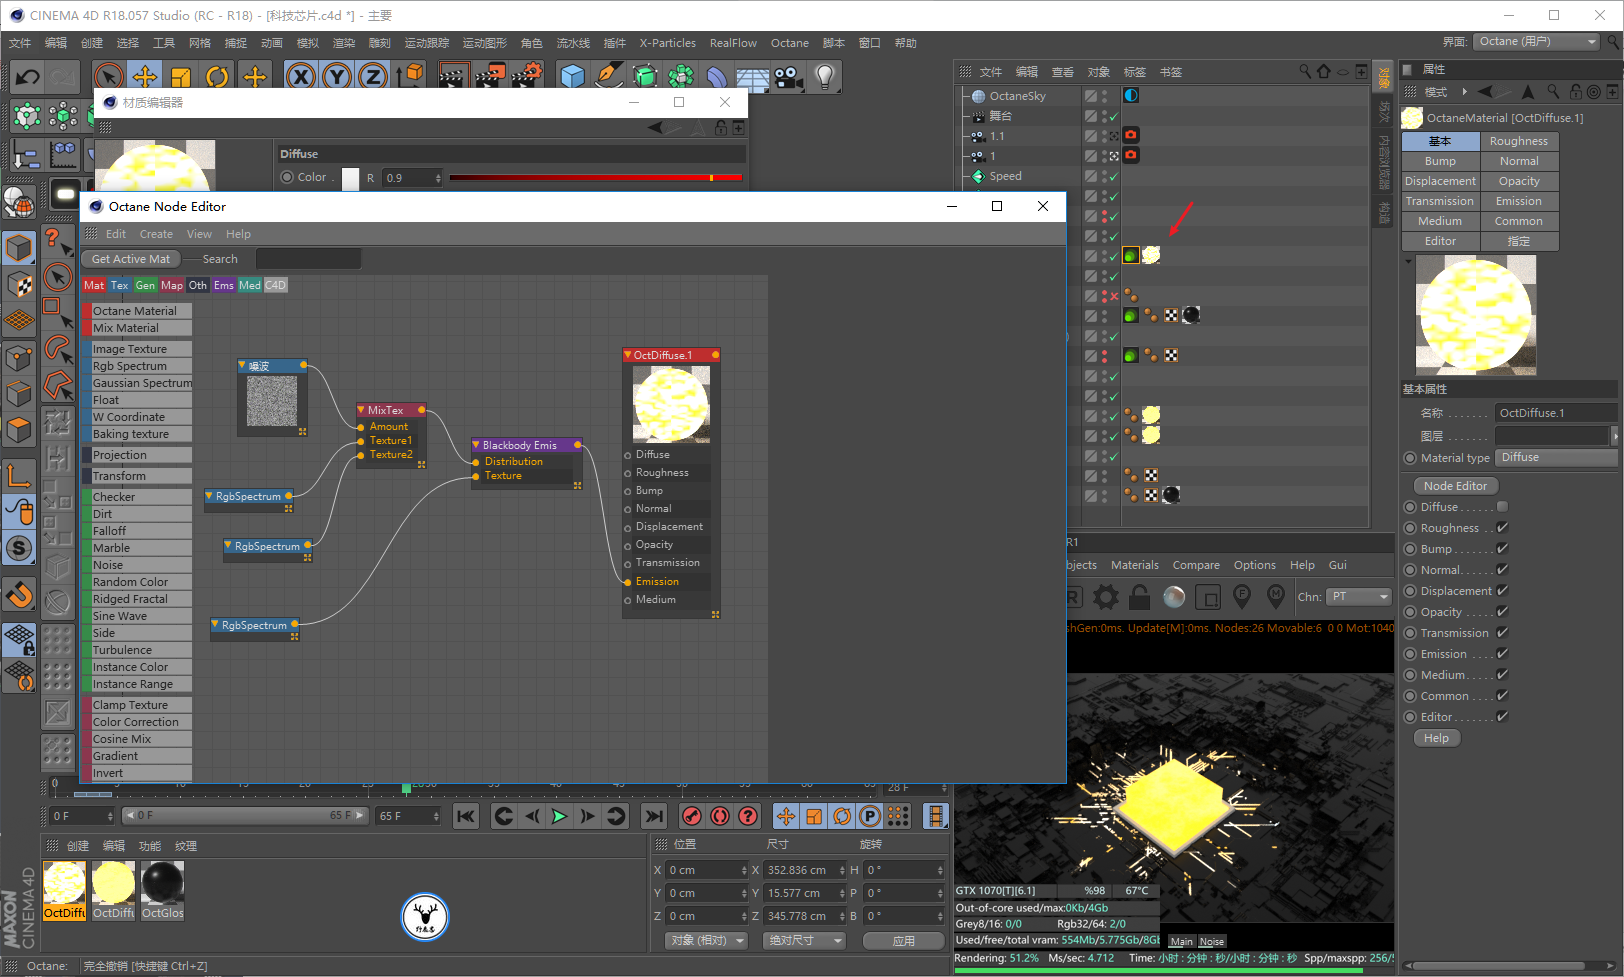1624x977 pixels.
Task: Click the autokeying record button
Action: pyautogui.click(x=719, y=816)
